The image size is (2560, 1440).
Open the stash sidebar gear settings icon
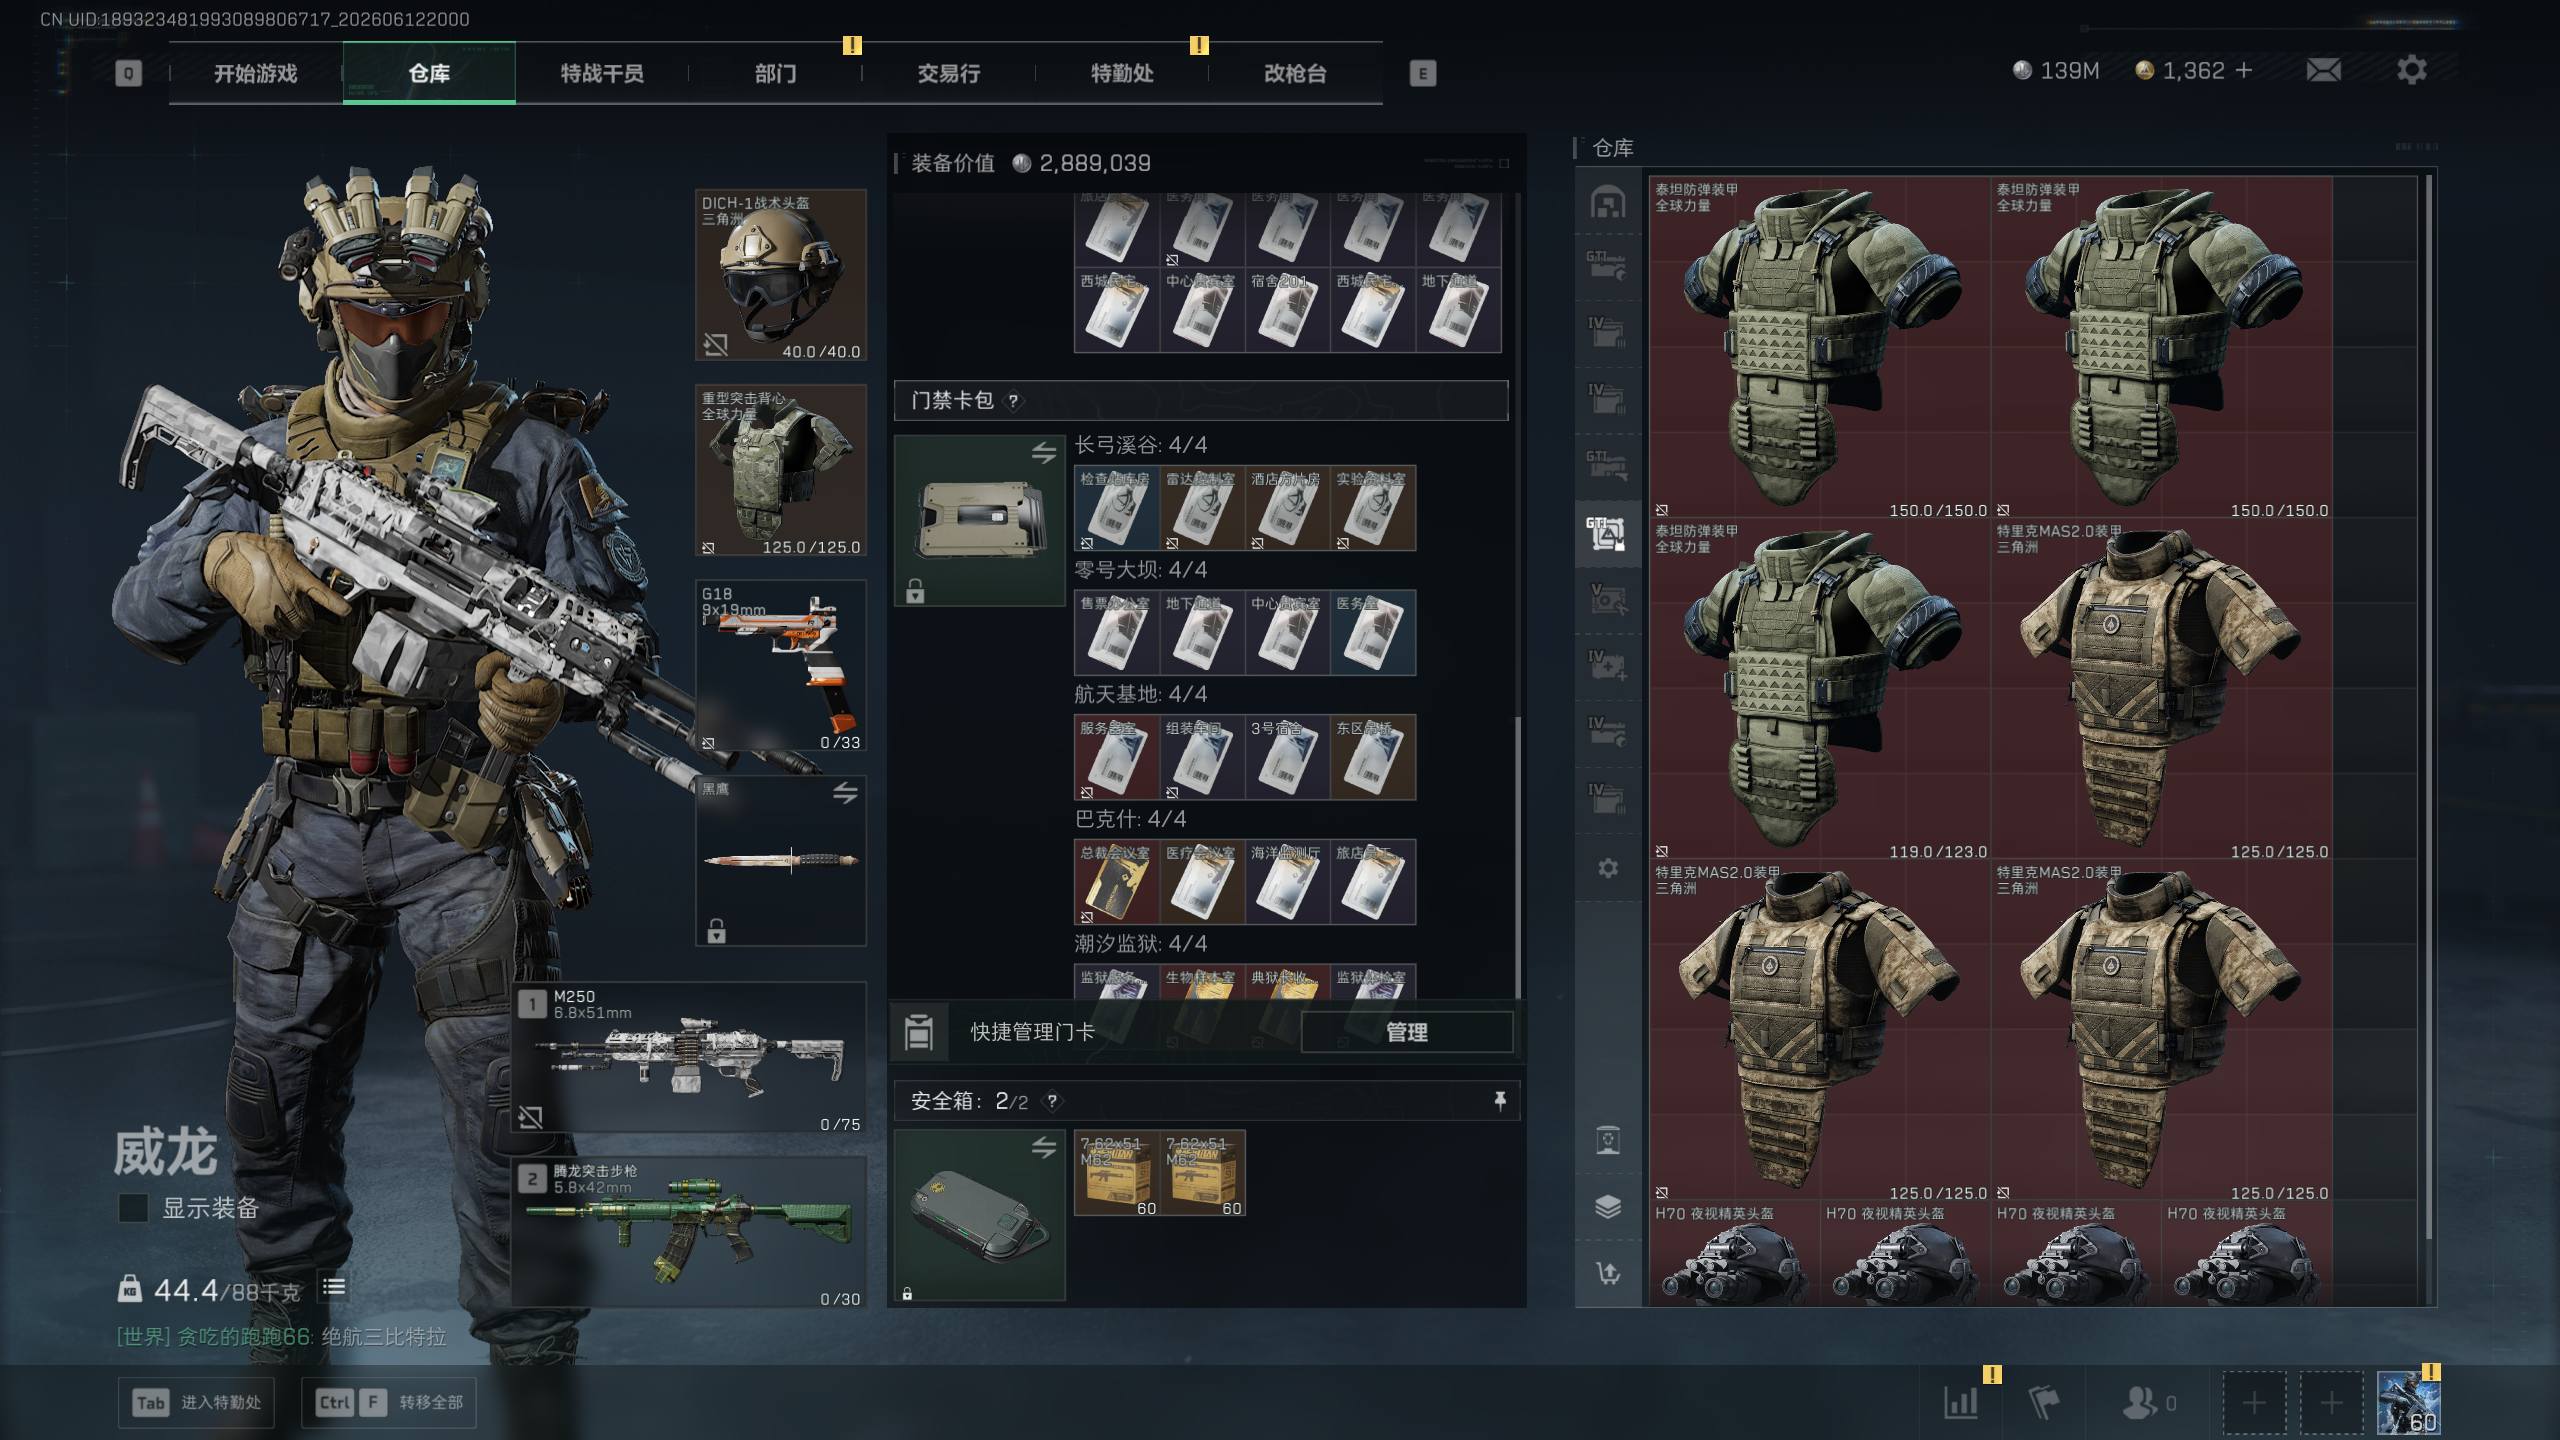click(x=1608, y=868)
